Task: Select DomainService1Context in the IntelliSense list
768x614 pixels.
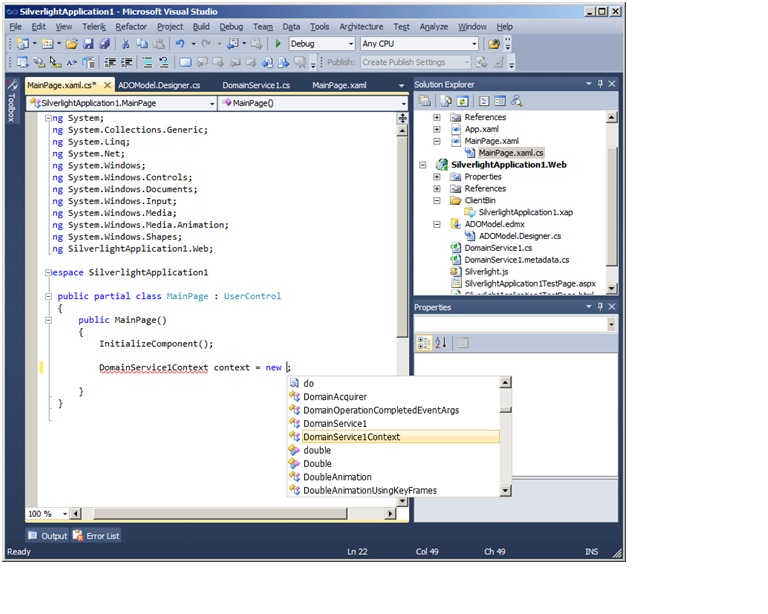Action: pos(351,437)
